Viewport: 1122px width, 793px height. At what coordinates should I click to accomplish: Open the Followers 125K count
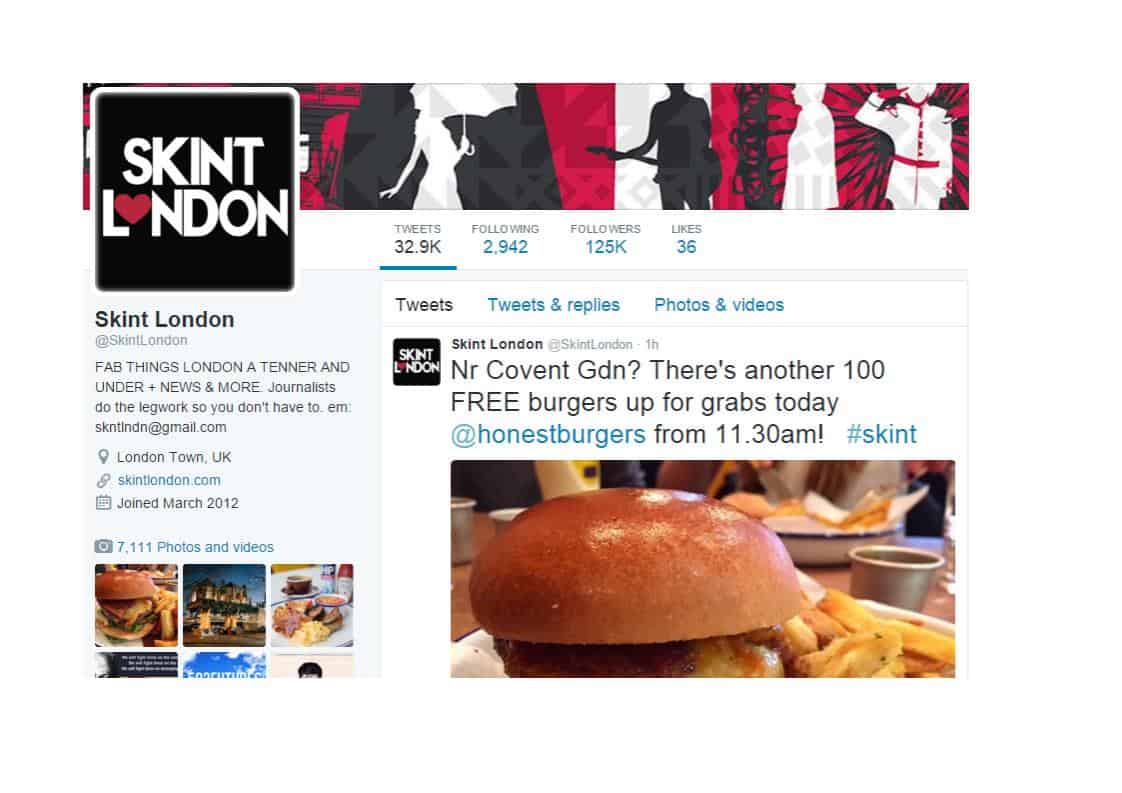click(x=605, y=240)
